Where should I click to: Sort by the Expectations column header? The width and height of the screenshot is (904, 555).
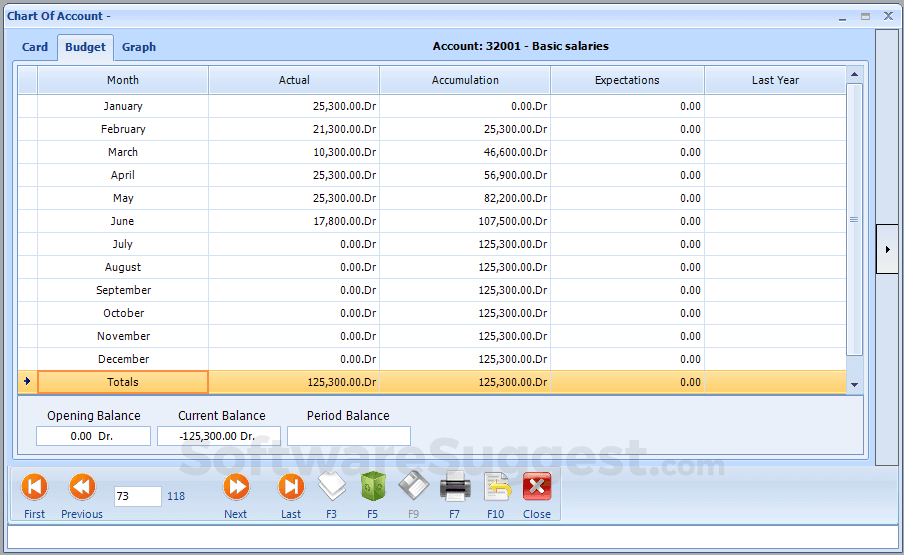click(x=627, y=80)
